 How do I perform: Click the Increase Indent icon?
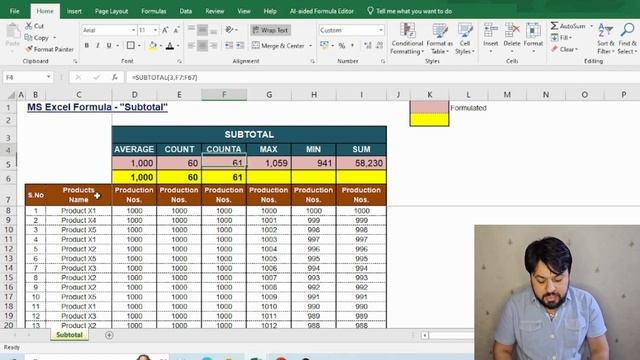(240, 45)
